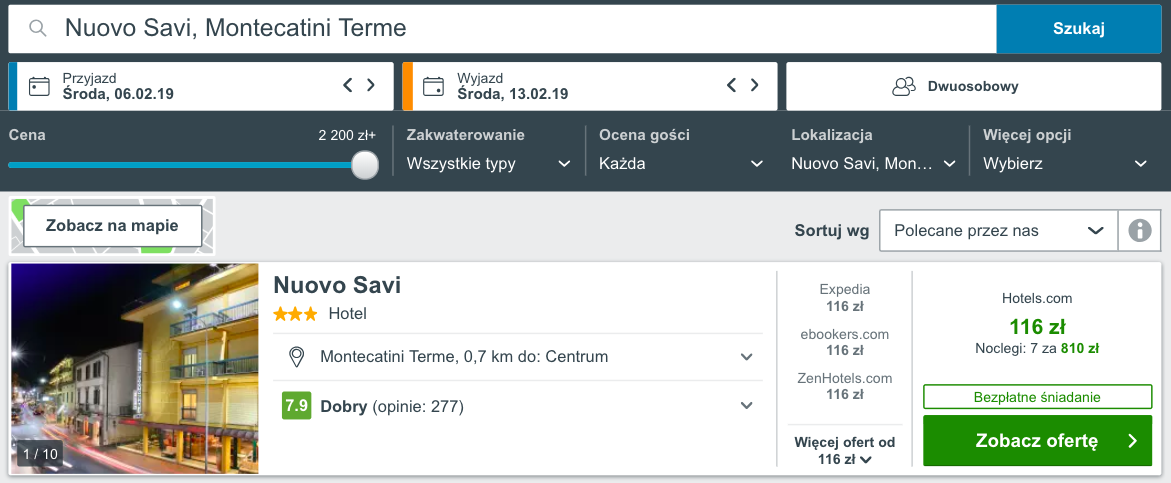Image resolution: width=1171 pixels, height=483 pixels.
Task: Select ZenHotels.com 116 zł offer
Action: coord(845,386)
